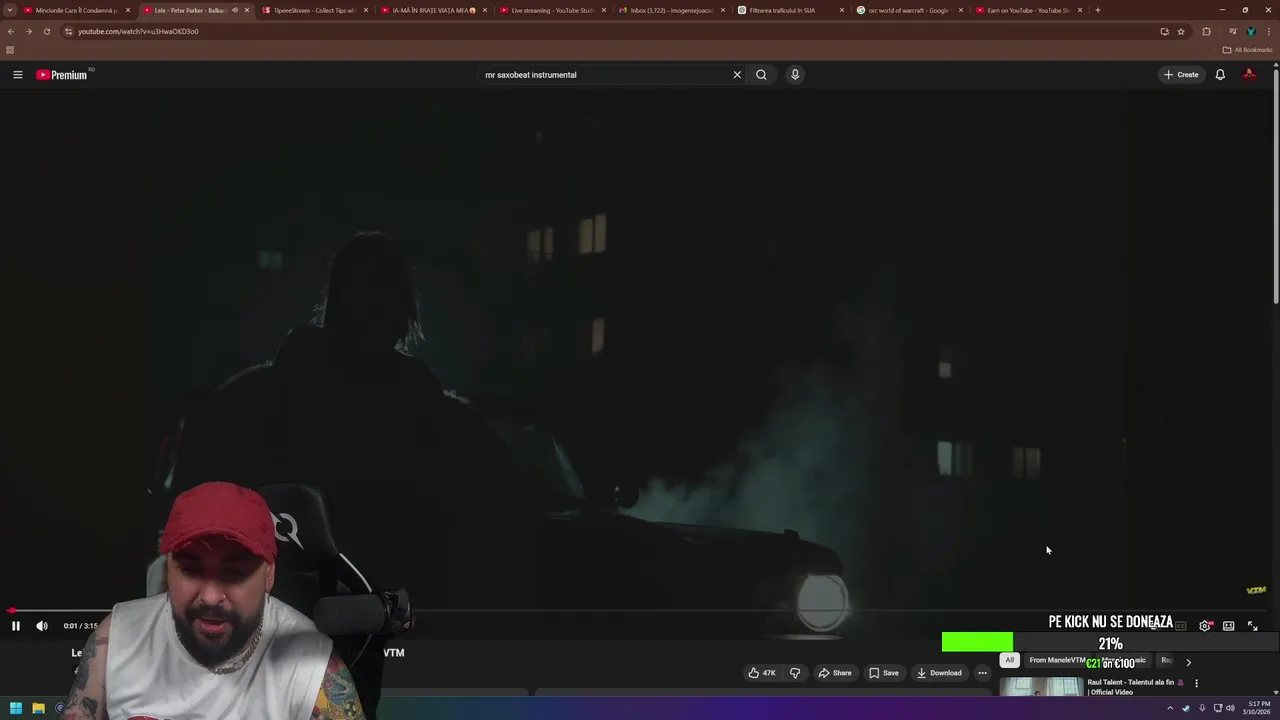Switch player to theater mode
This screenshot has height=720, width=1280.
1228,626
